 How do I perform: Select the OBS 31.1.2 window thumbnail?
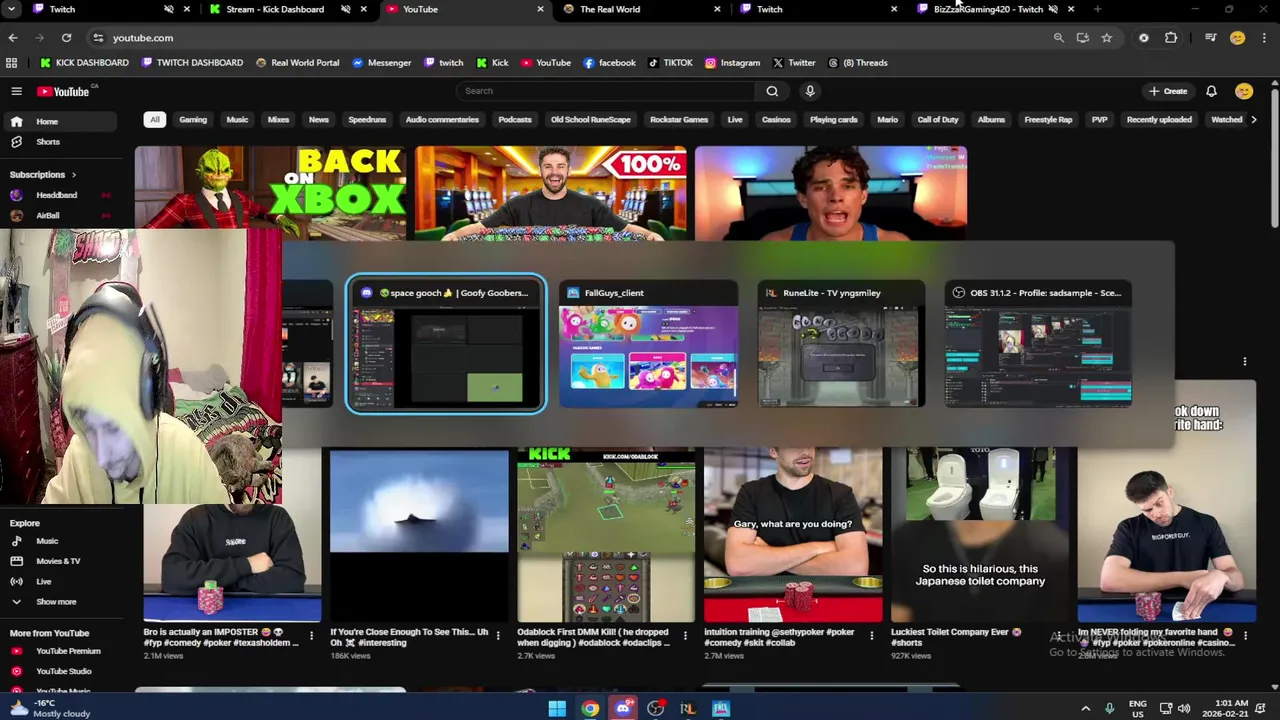1038,345
